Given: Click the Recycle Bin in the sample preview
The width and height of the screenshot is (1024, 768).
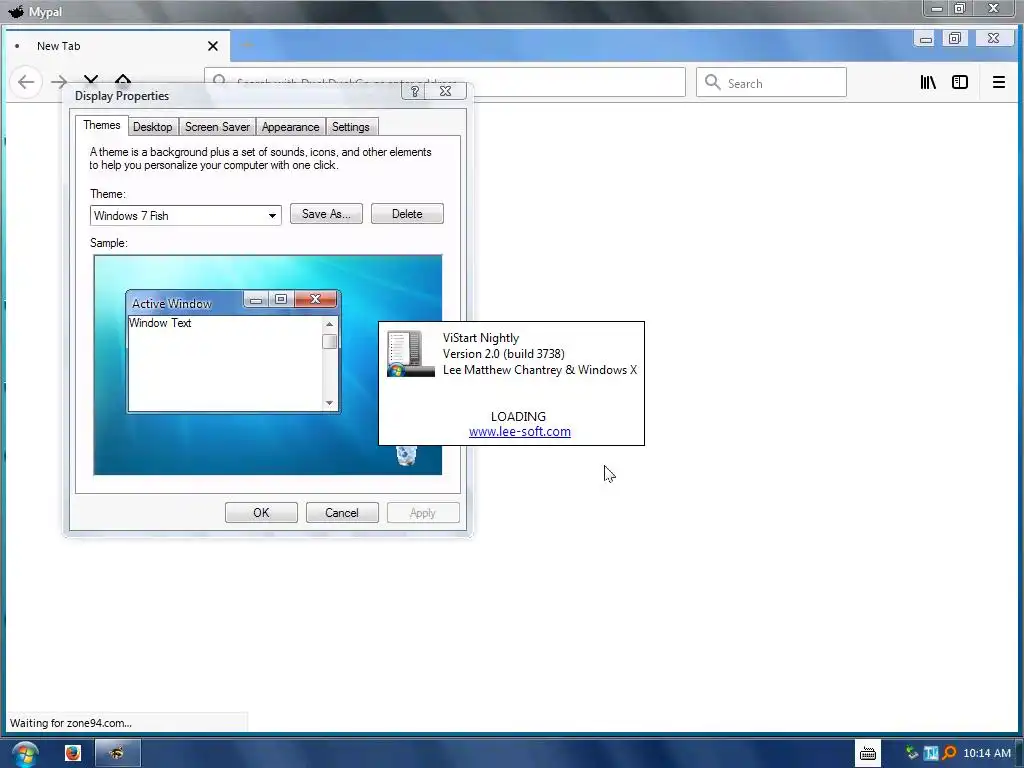Looking at the screenshot, I should point(406,455).
